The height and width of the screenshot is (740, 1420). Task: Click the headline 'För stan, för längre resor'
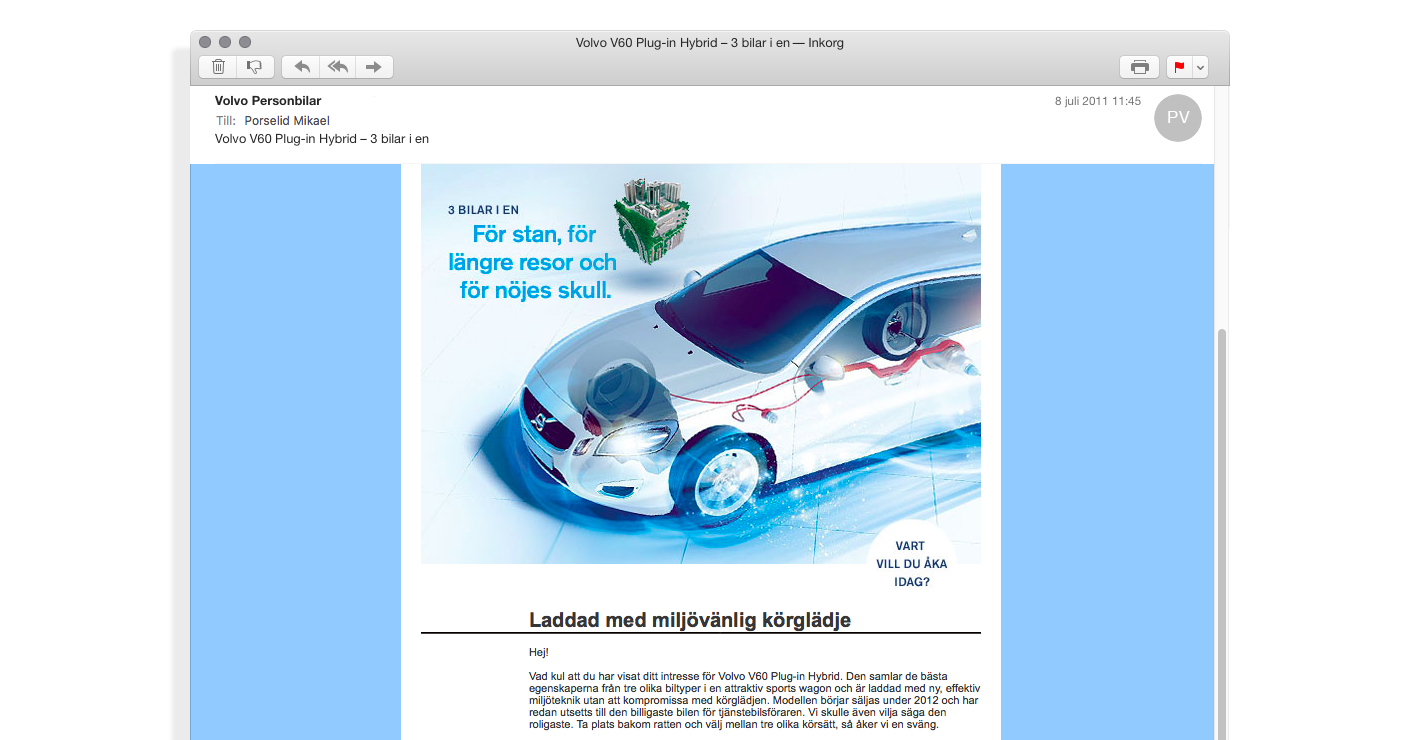(x=531, y=263)
